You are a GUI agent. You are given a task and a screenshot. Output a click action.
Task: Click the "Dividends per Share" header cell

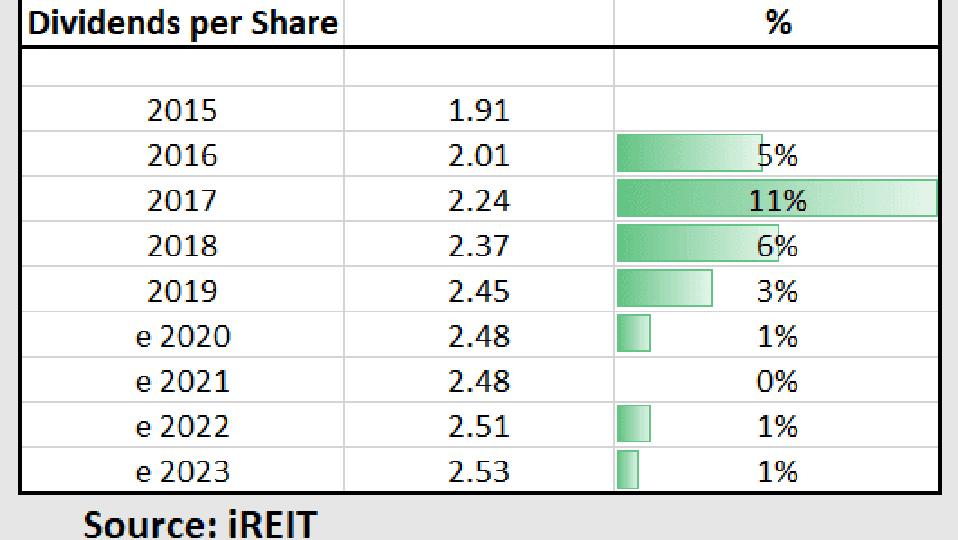182,23
